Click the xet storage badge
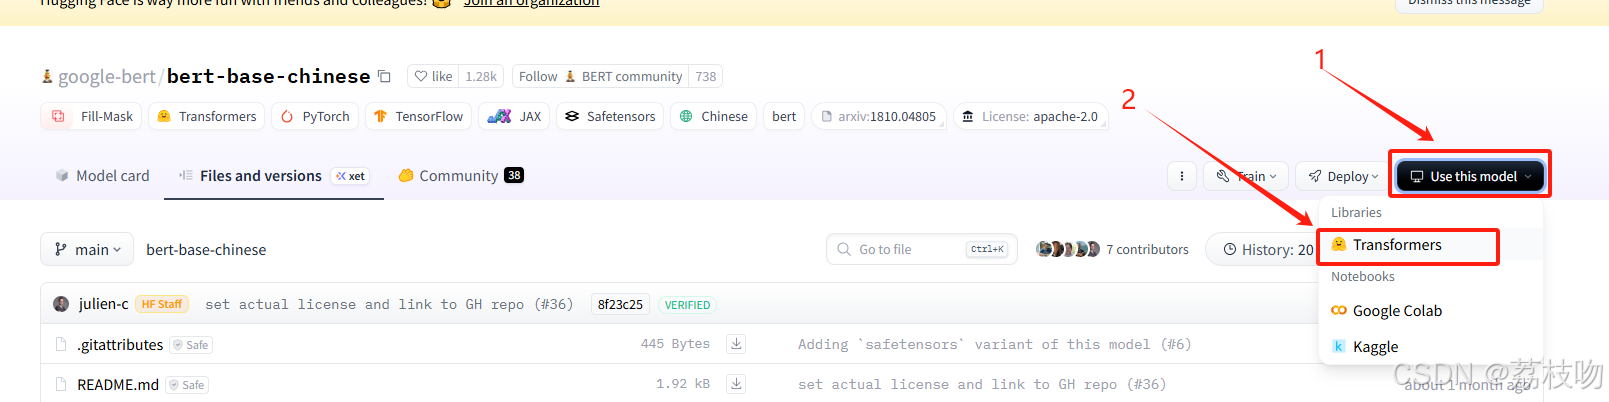Viewport: 1609px width, 402px height. [x=351, y=176]
